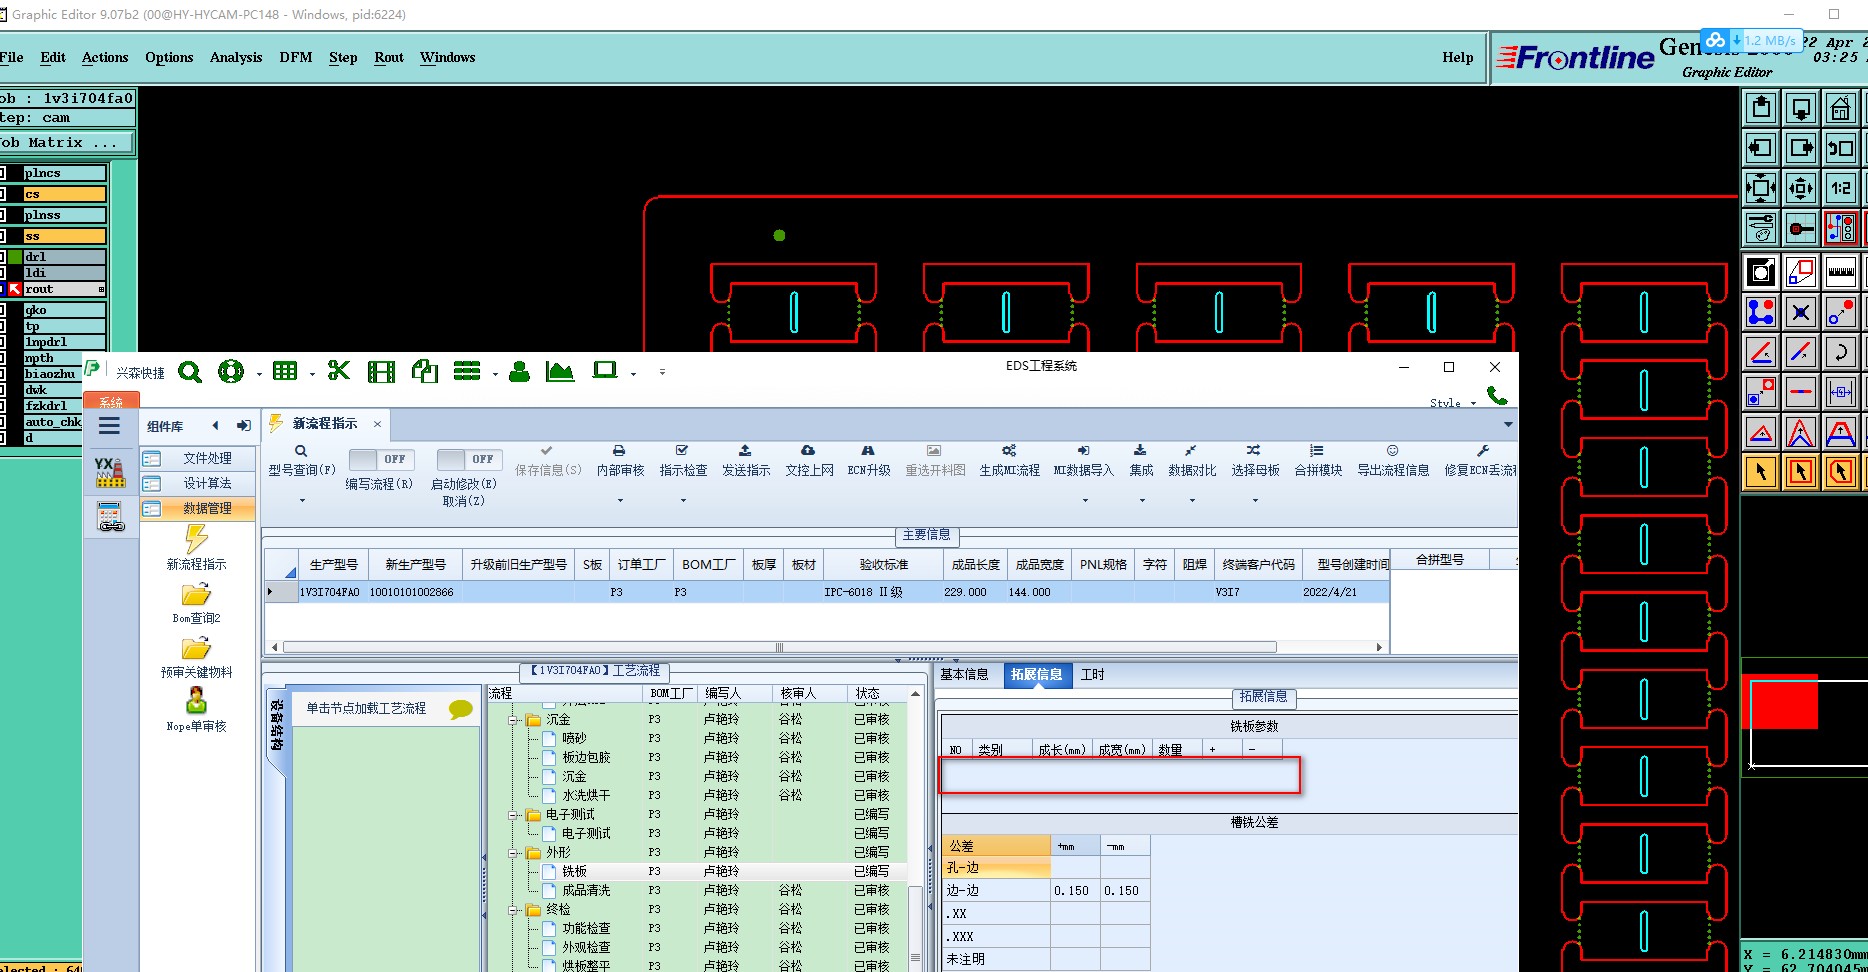Switch to the 工时 tab

[1092, 675]
